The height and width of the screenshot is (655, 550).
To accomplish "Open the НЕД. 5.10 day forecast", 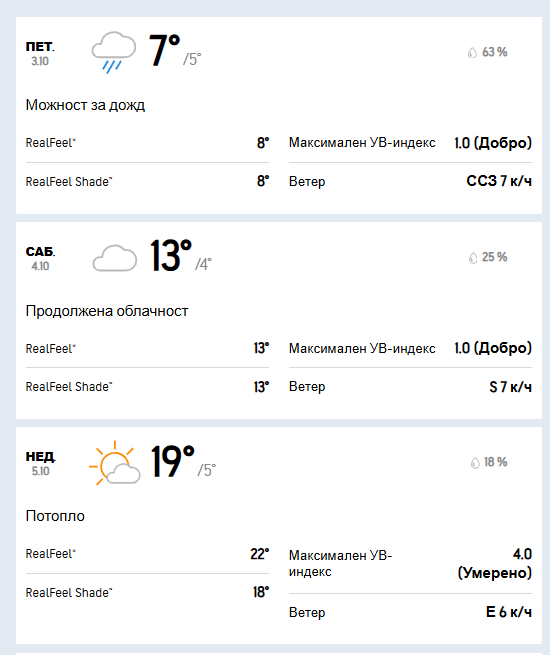I will coord(40,463).
